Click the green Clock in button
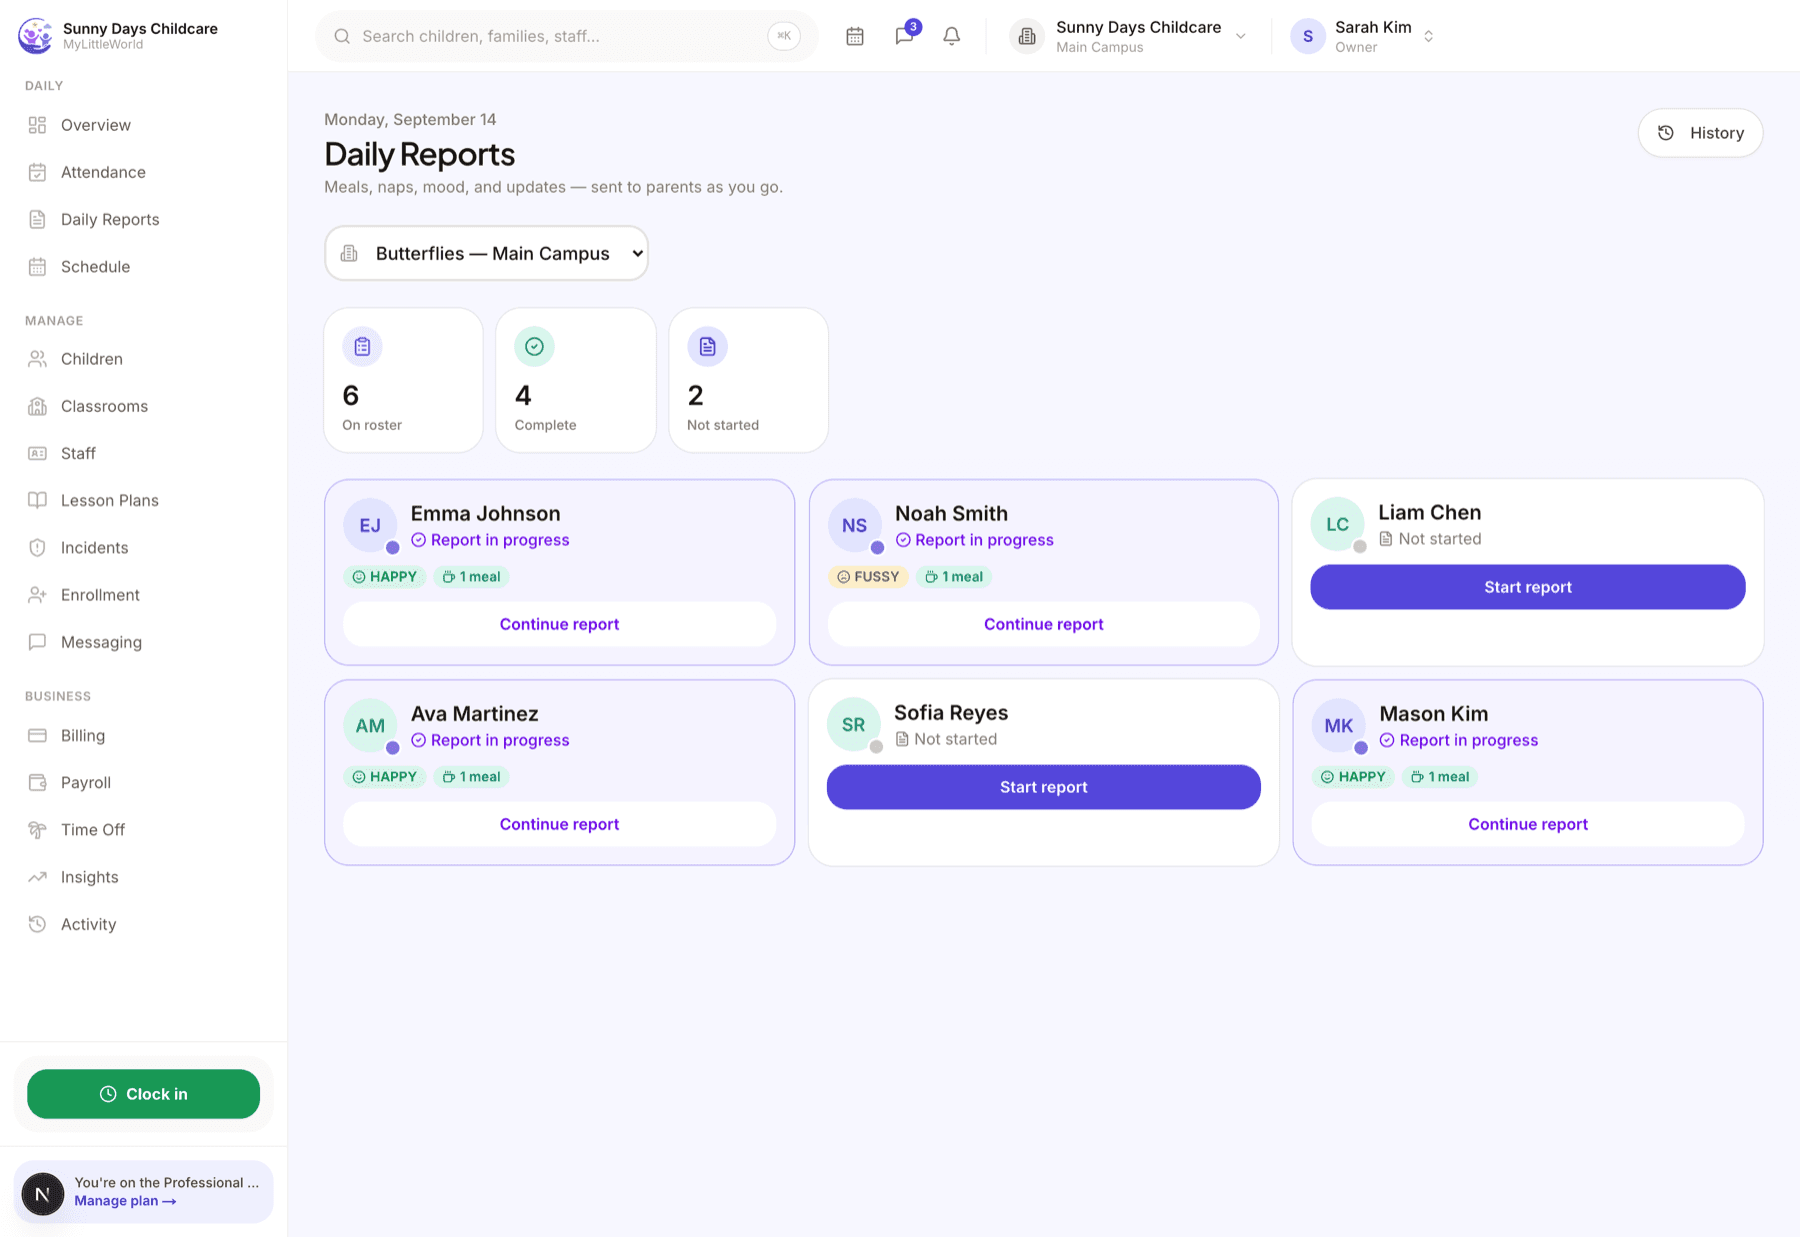The height and width of the screenshot is (1237, 1800). pyautogui.click(x=143, y=1094)
